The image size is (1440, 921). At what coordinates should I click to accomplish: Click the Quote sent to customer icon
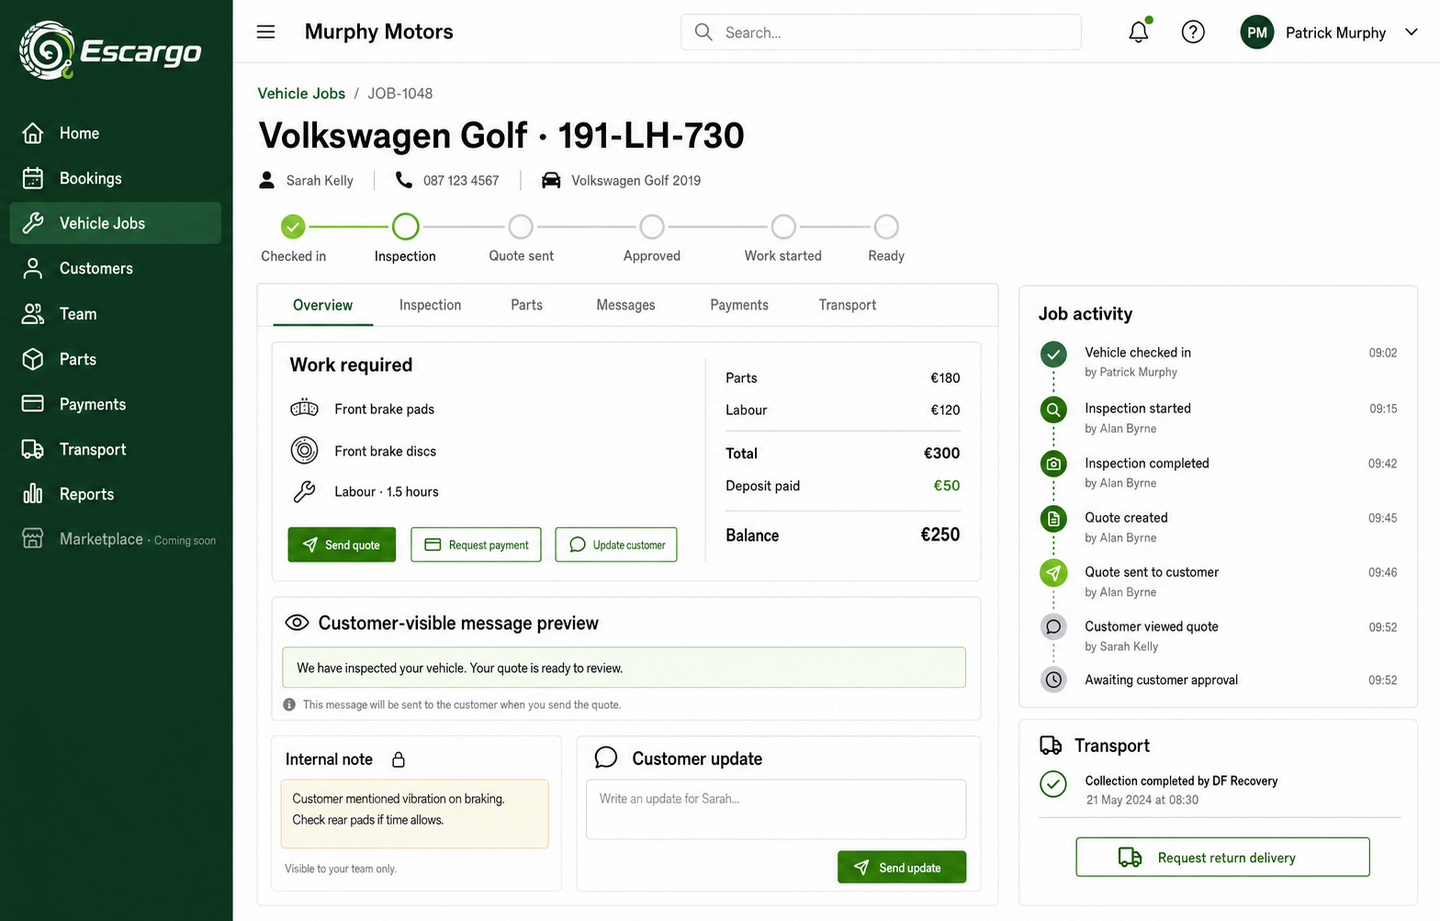1053,573
